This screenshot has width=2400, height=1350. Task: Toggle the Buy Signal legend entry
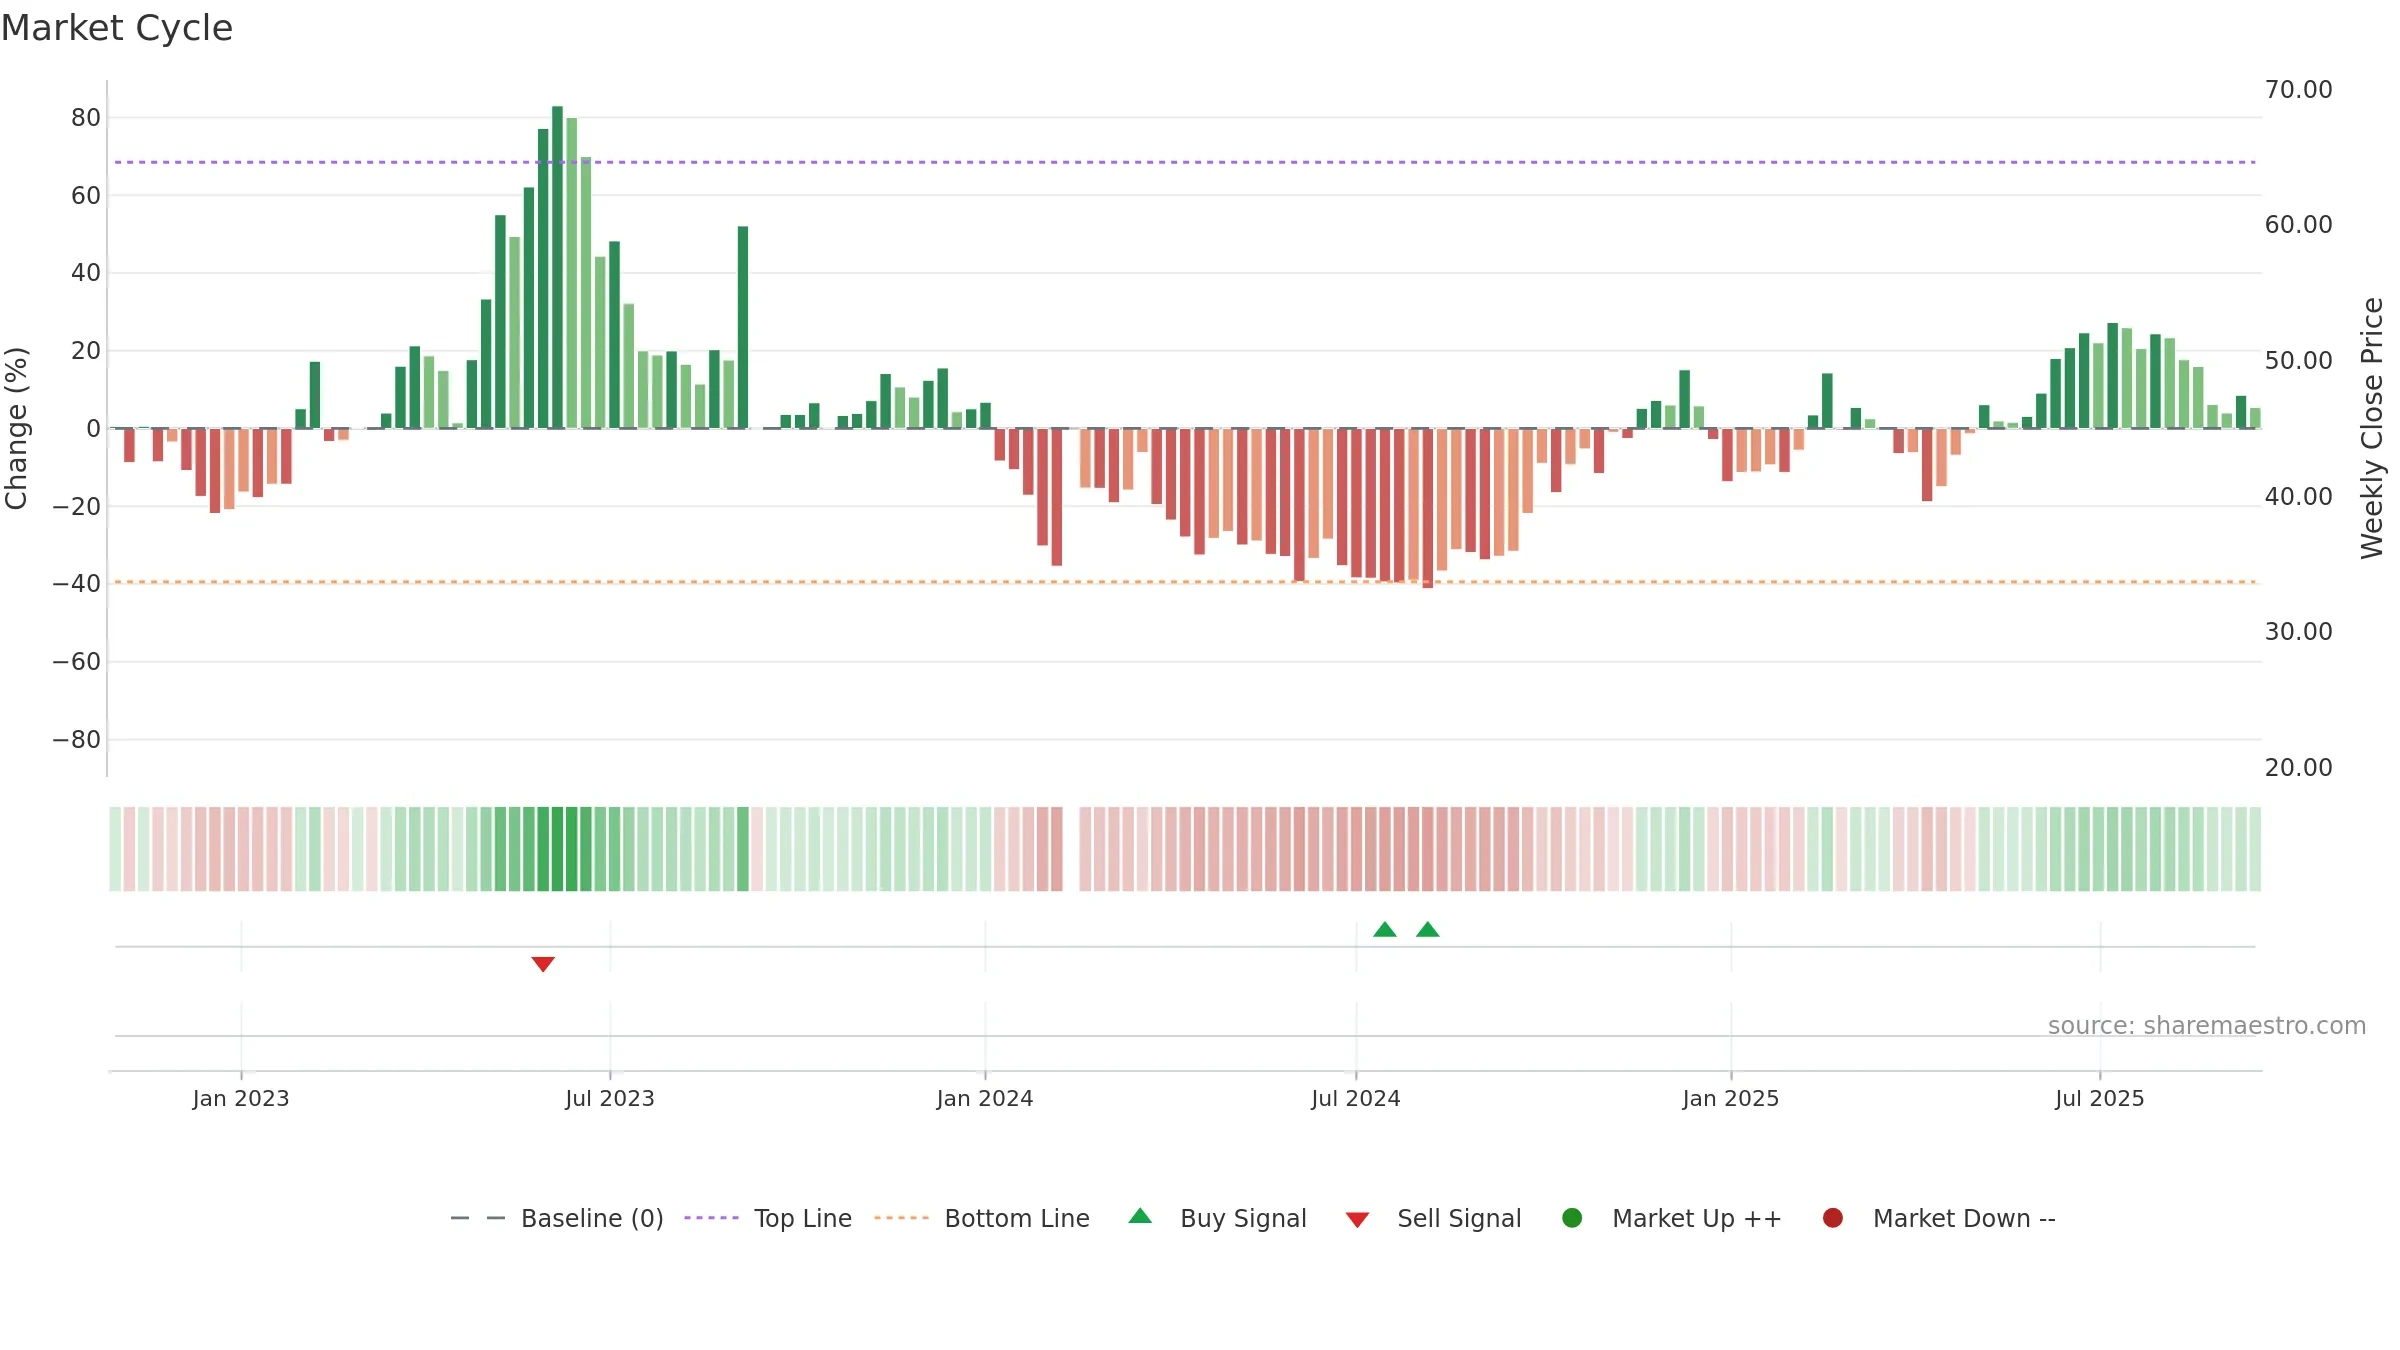coord(1217,1218)
